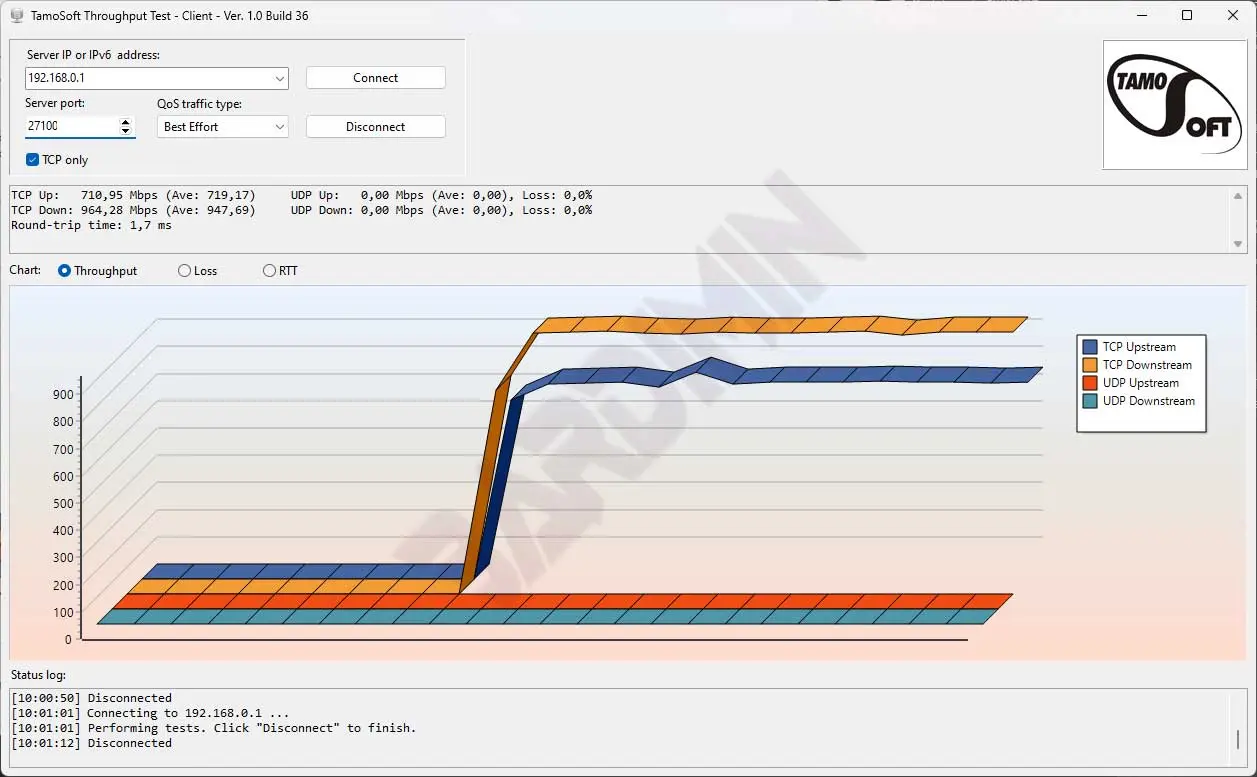Click the TCP Upstream blue legend swatch
Image resolution: width=1257 pixels, height=777 pixels.
1090,347
